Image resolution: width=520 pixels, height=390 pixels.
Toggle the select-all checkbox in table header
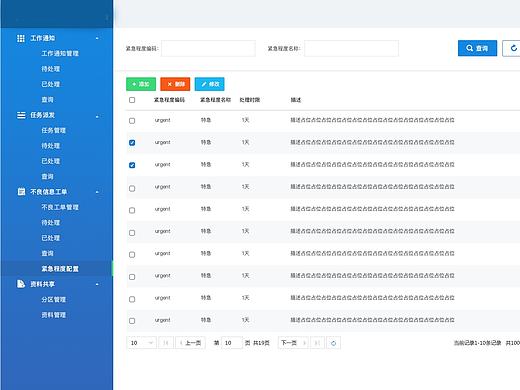point(132,100)
